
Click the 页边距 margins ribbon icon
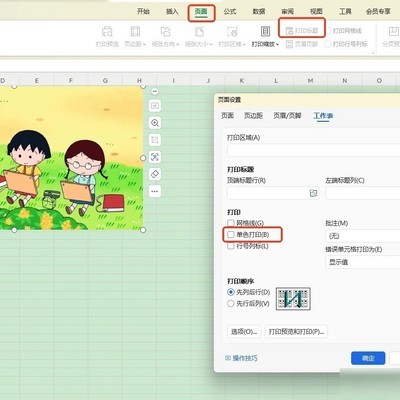click(135, 32)
